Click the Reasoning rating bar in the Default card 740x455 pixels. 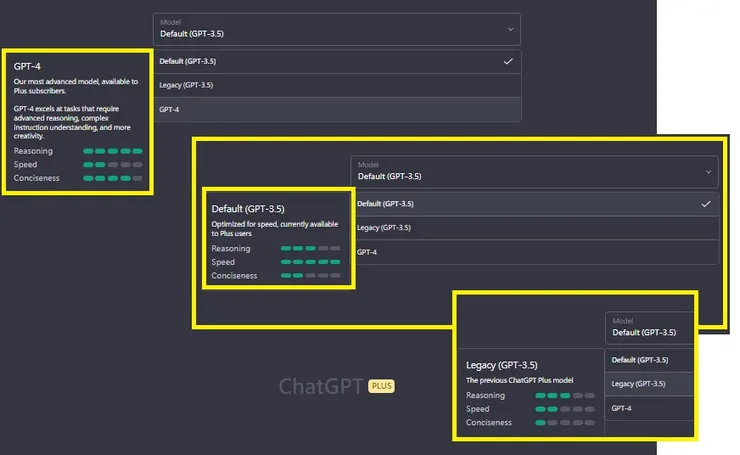point(310,248)
